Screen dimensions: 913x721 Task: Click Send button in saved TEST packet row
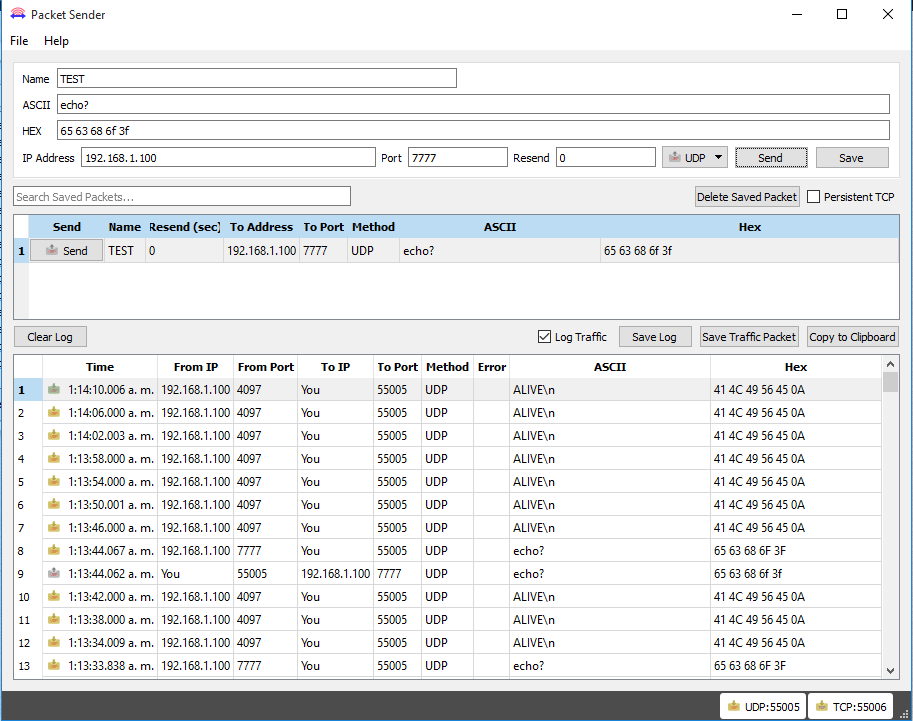click(66, 250)
